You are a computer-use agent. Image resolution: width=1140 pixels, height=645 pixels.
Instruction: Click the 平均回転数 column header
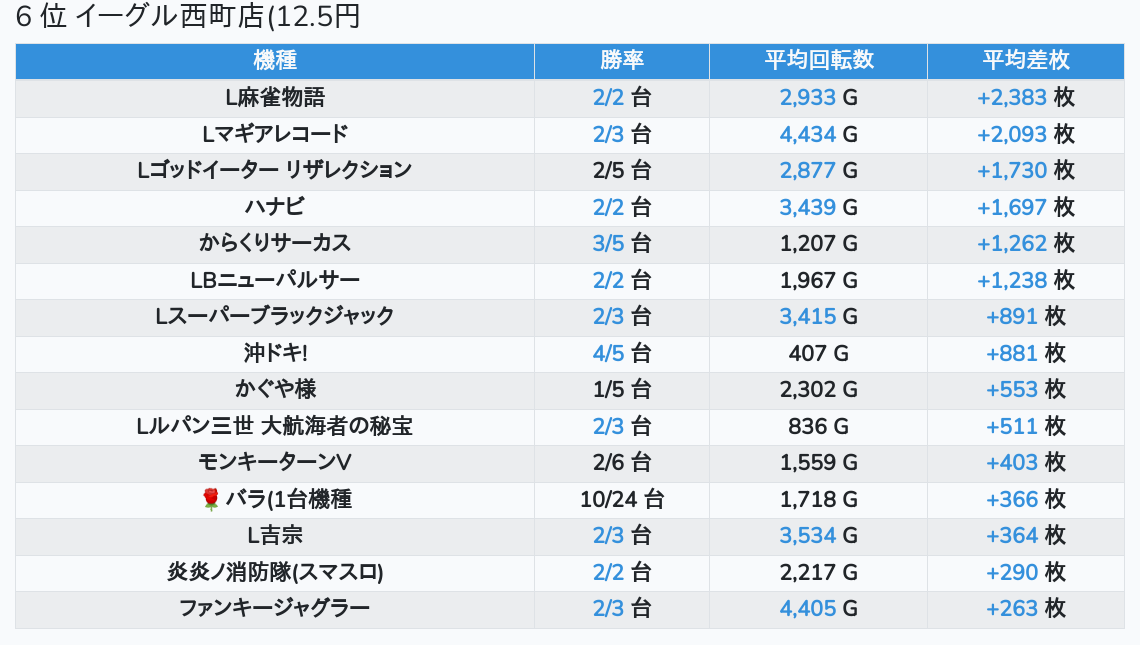pos(819,60)
